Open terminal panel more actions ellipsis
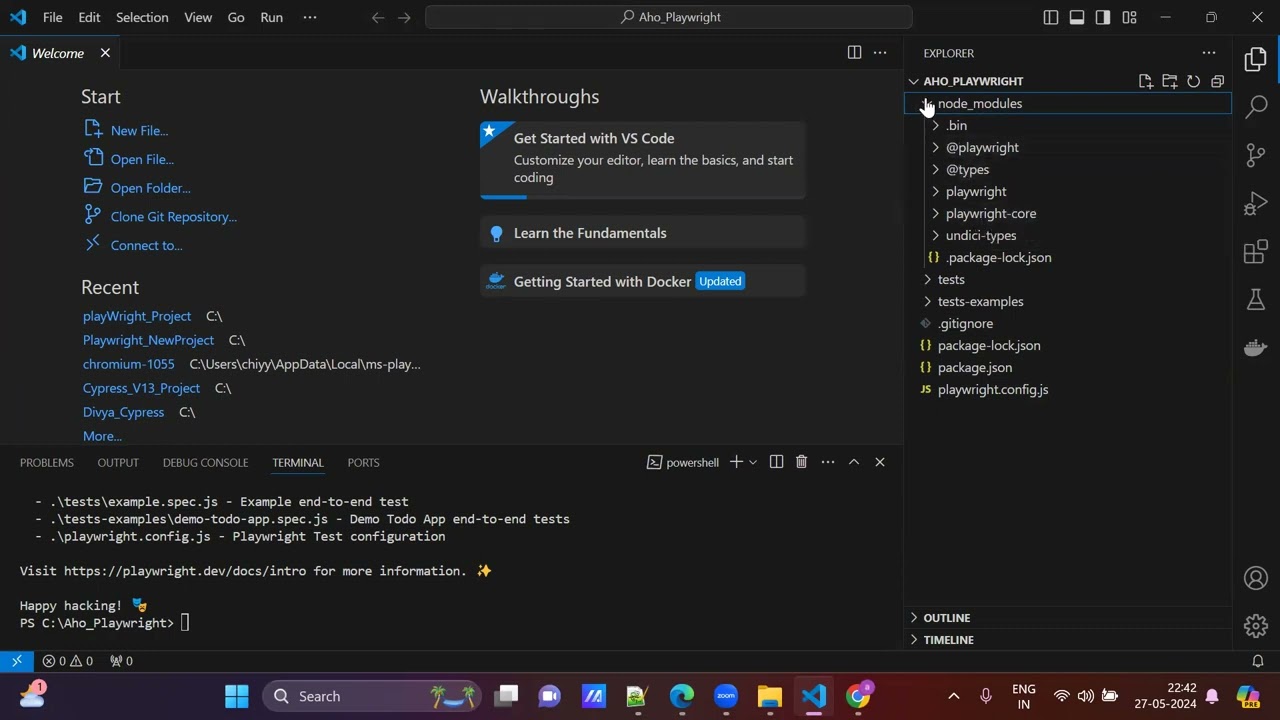 [x=828, y=462]
